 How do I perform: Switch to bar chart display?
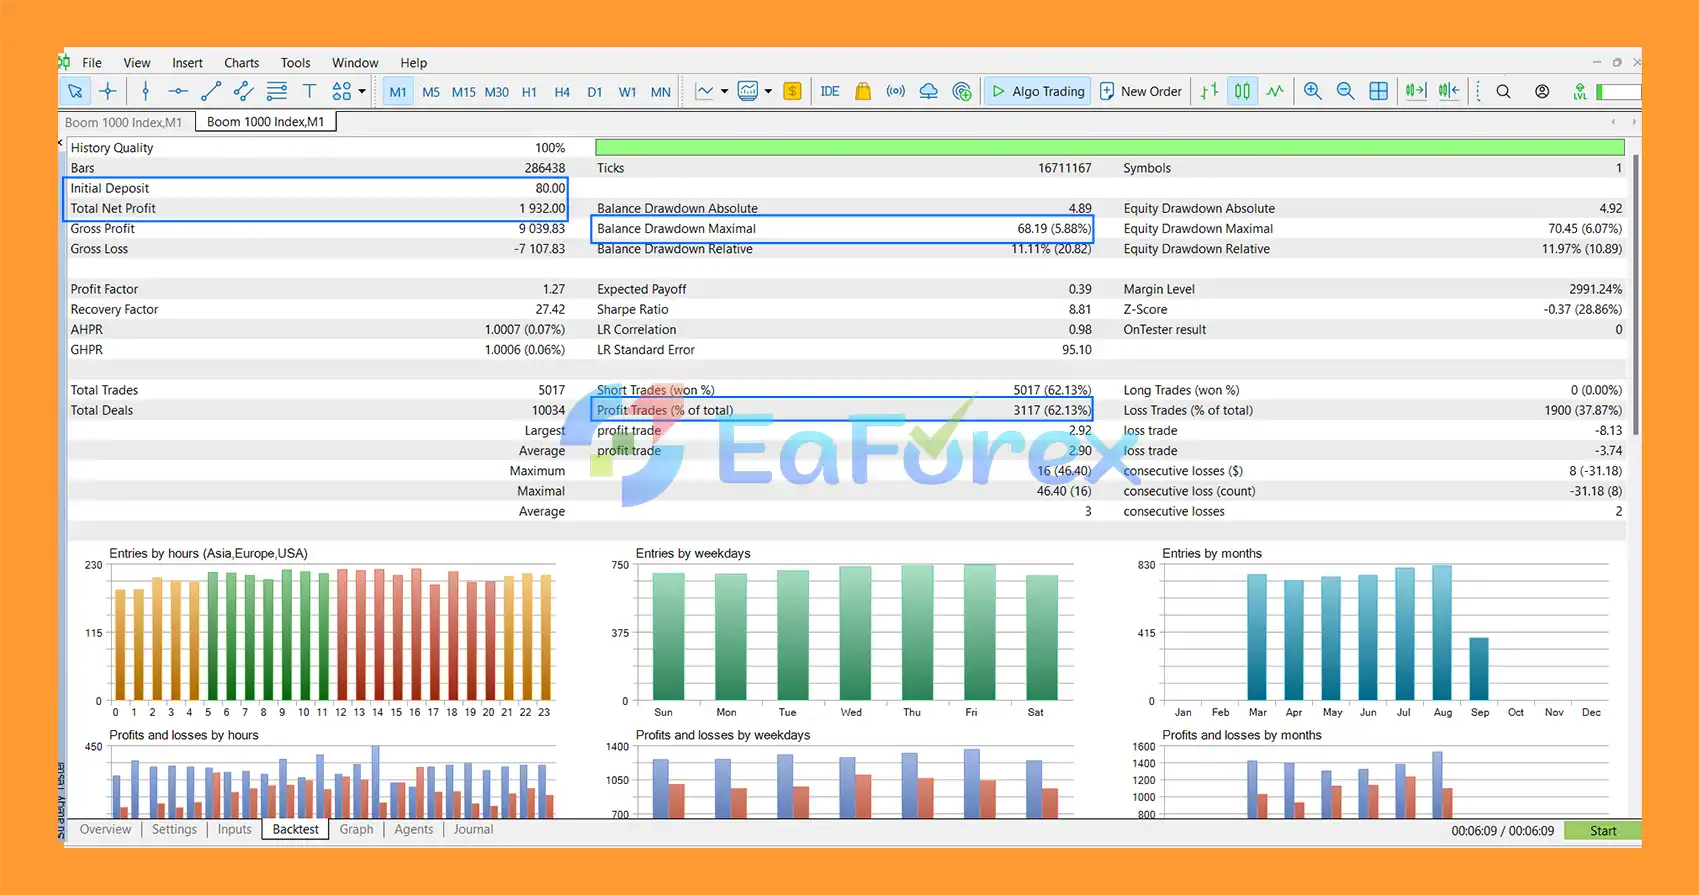click(x=1209, y=91)
